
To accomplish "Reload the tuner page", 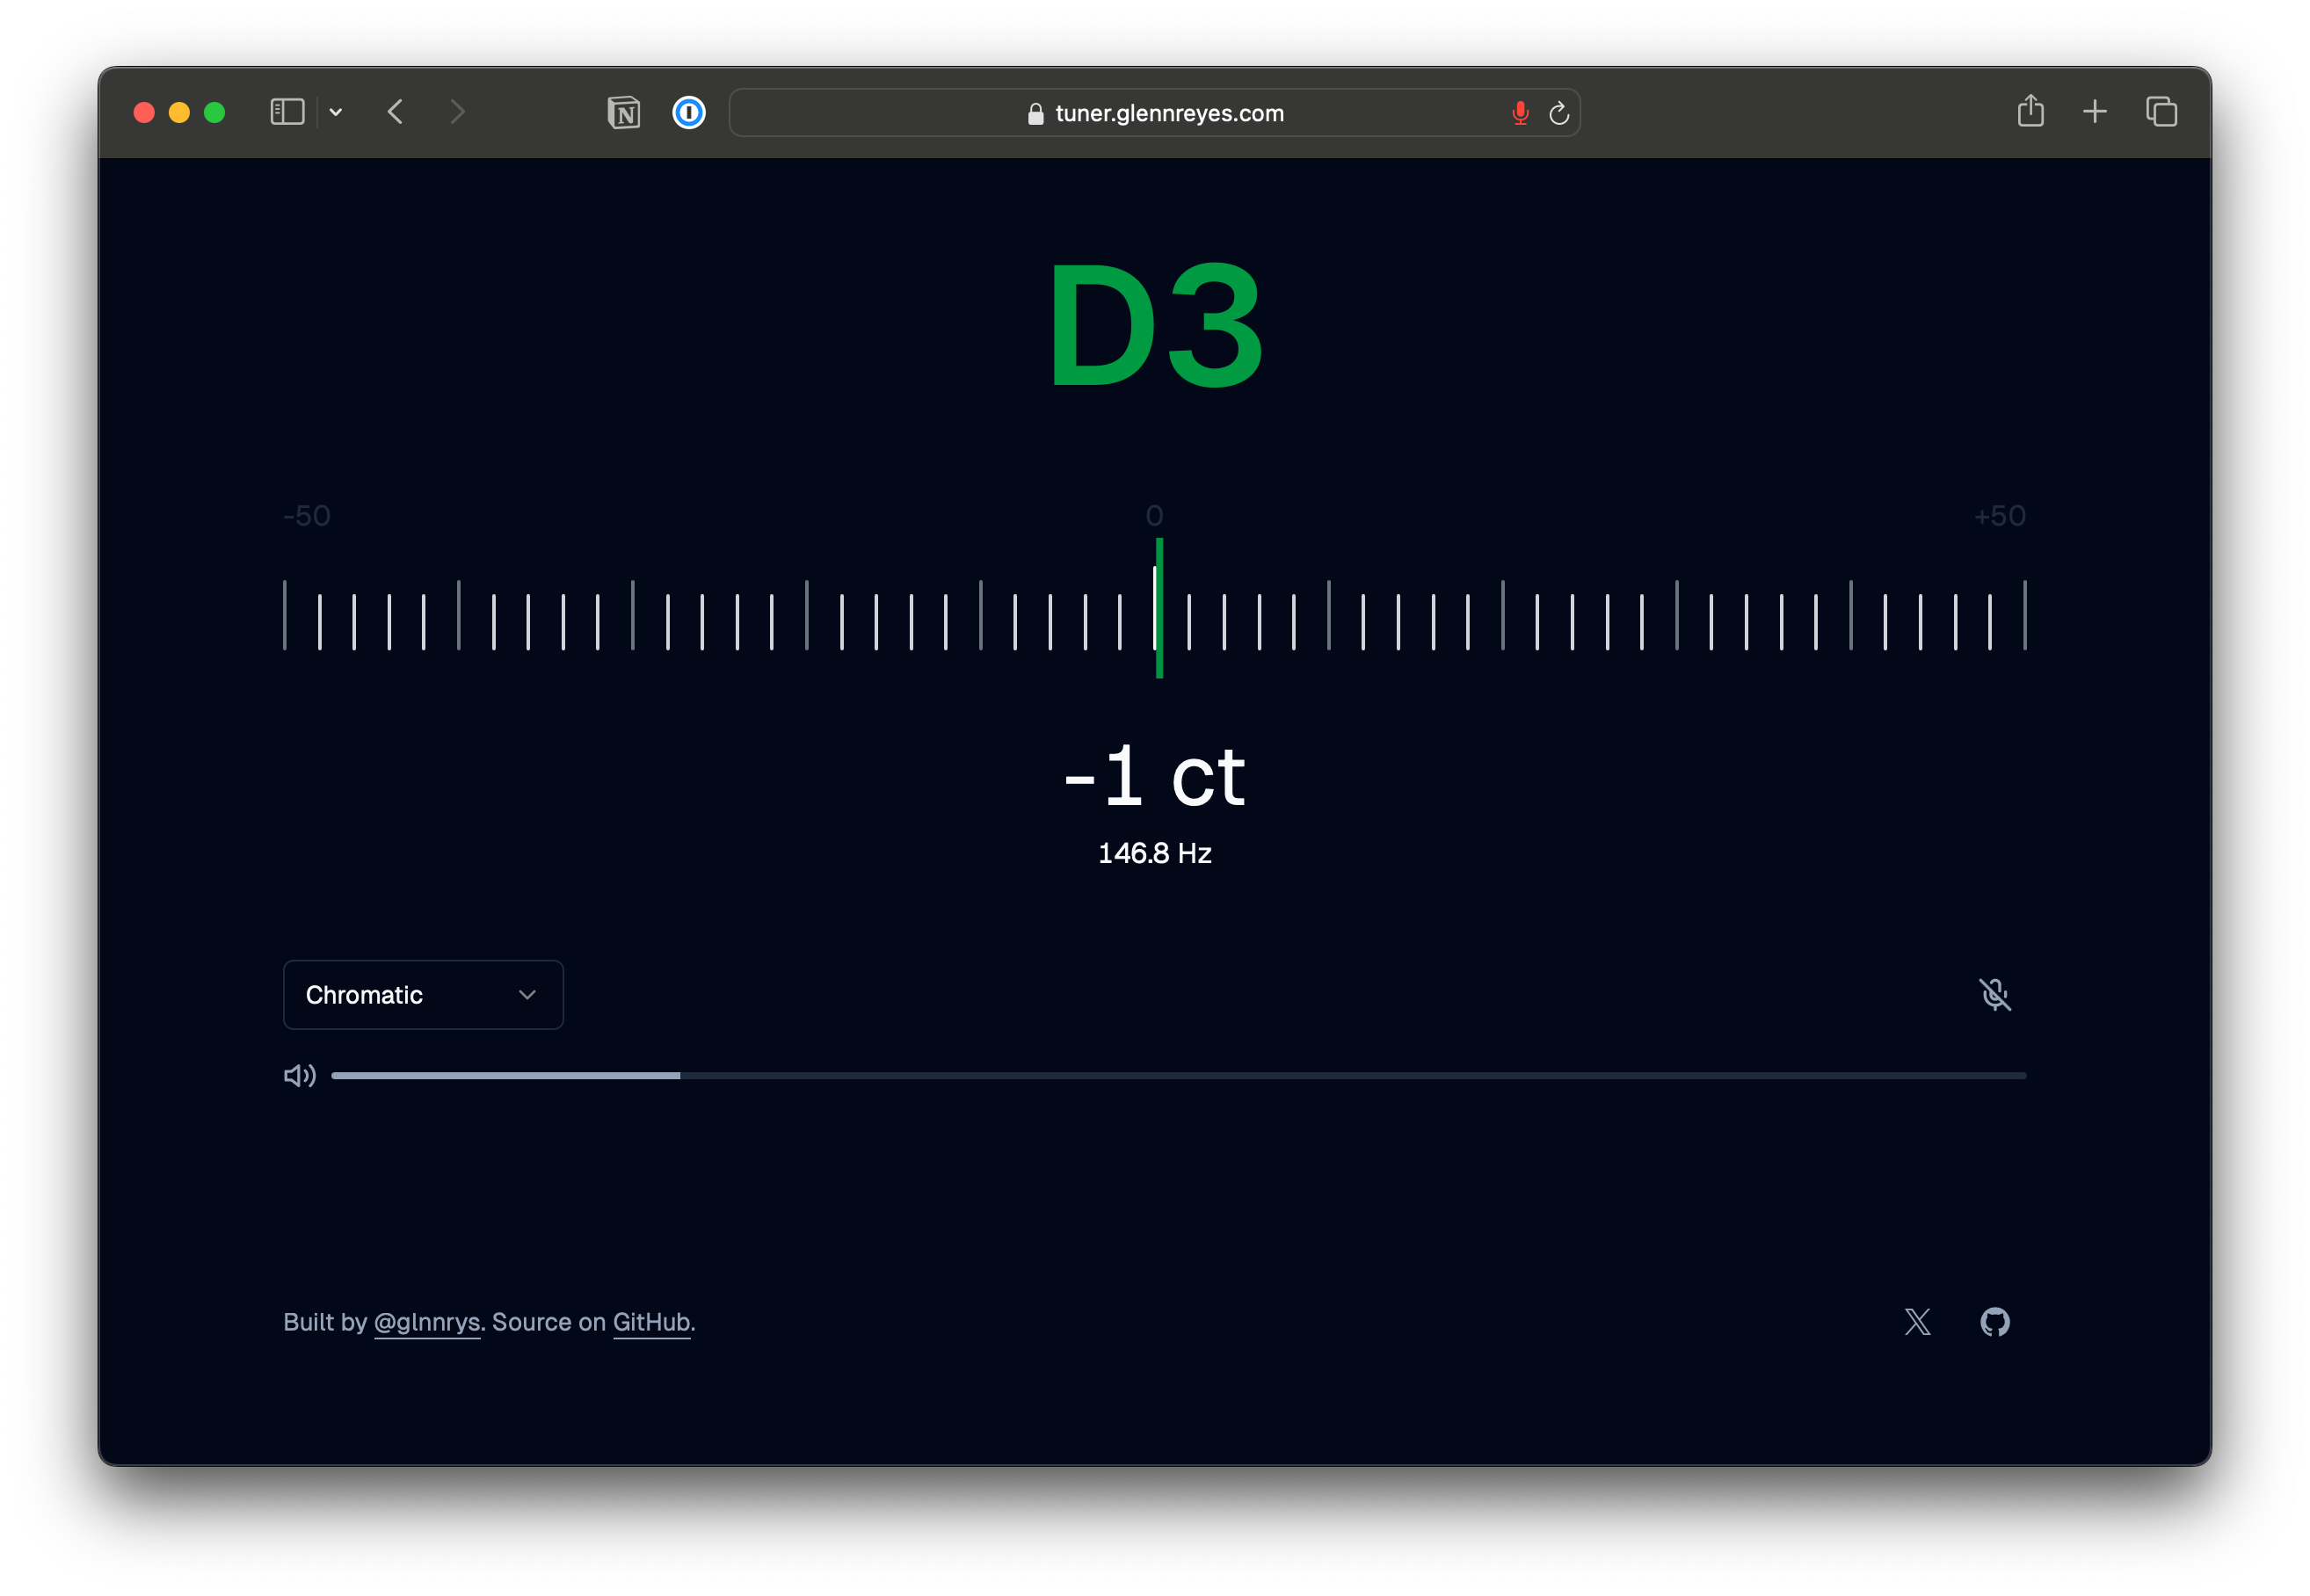I will tap(1558, 113).
